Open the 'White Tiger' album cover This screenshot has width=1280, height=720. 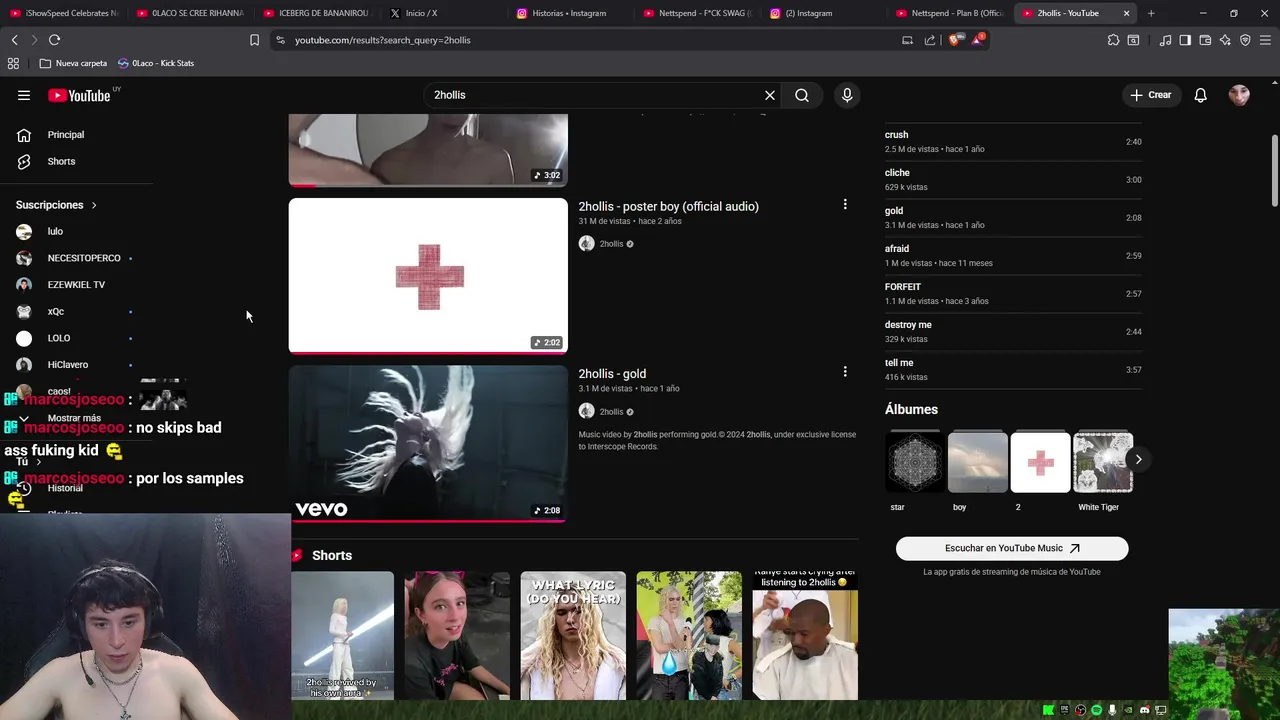click(1103, 461)
